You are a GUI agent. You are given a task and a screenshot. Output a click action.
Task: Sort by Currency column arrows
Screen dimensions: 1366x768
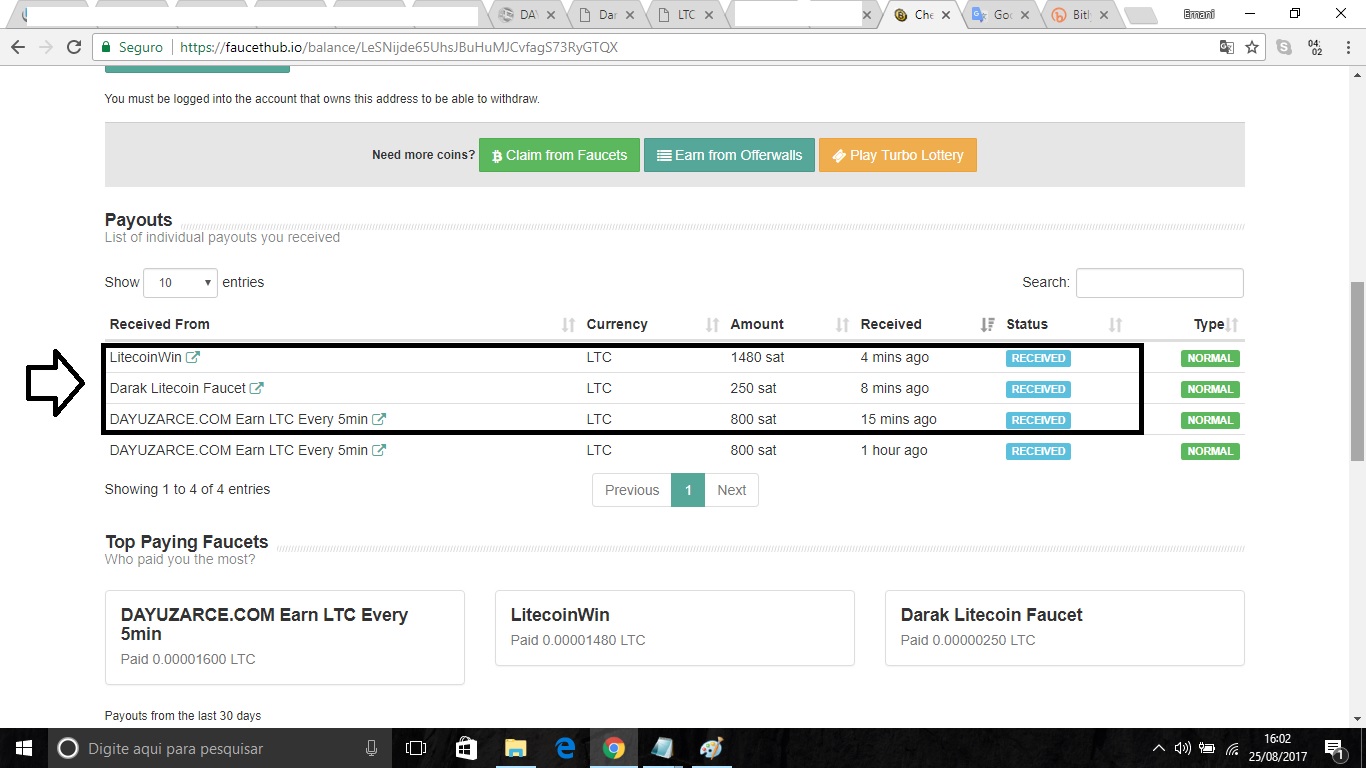[x=712, y=324]
